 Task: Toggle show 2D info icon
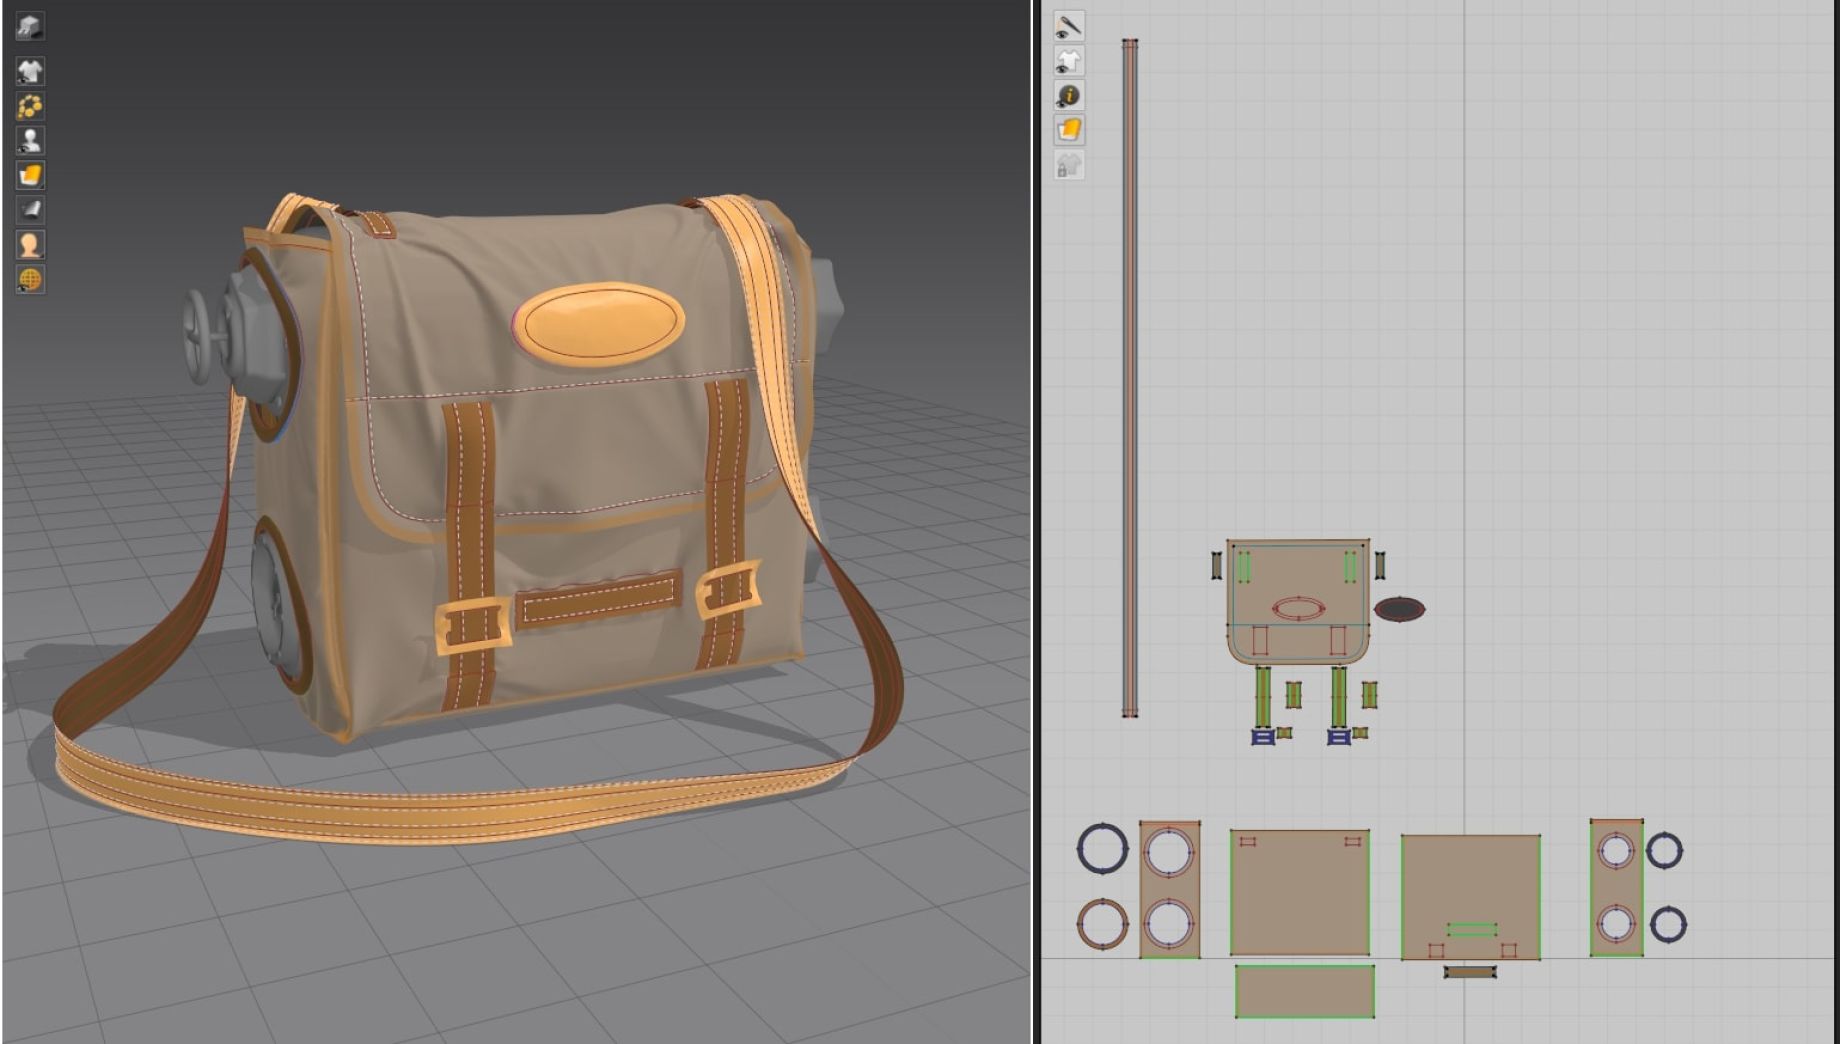coord(1069,95)
